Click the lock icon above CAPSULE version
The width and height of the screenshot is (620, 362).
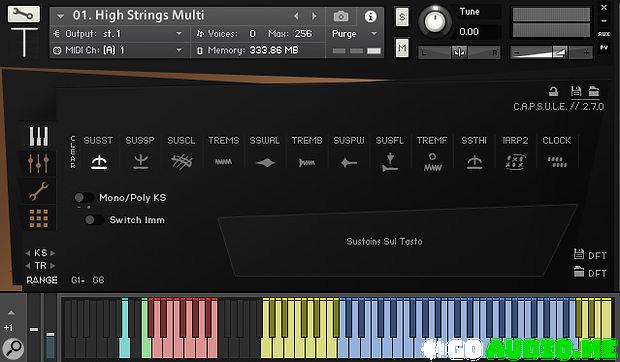[554, 92]
